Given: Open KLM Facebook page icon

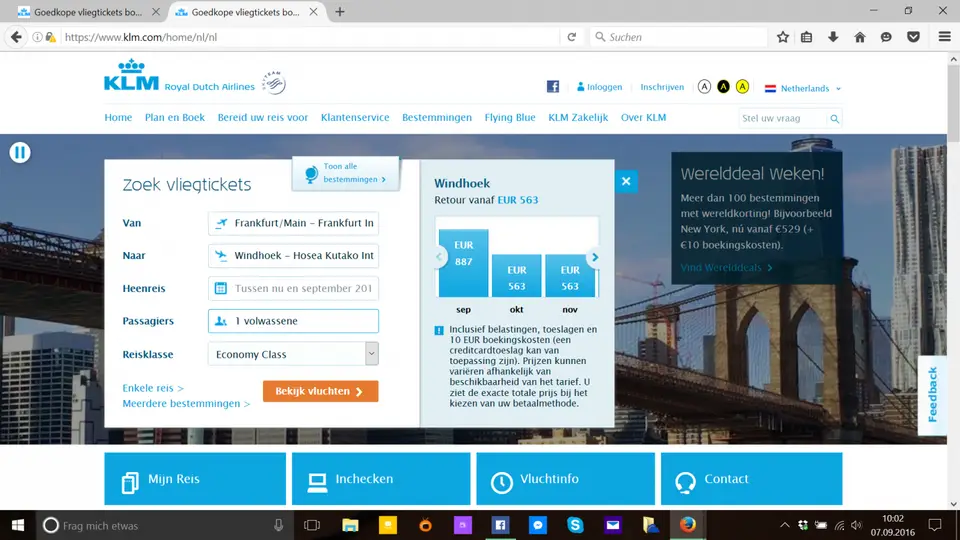Looking at the screenshot, I should click(x=553, y=86).
